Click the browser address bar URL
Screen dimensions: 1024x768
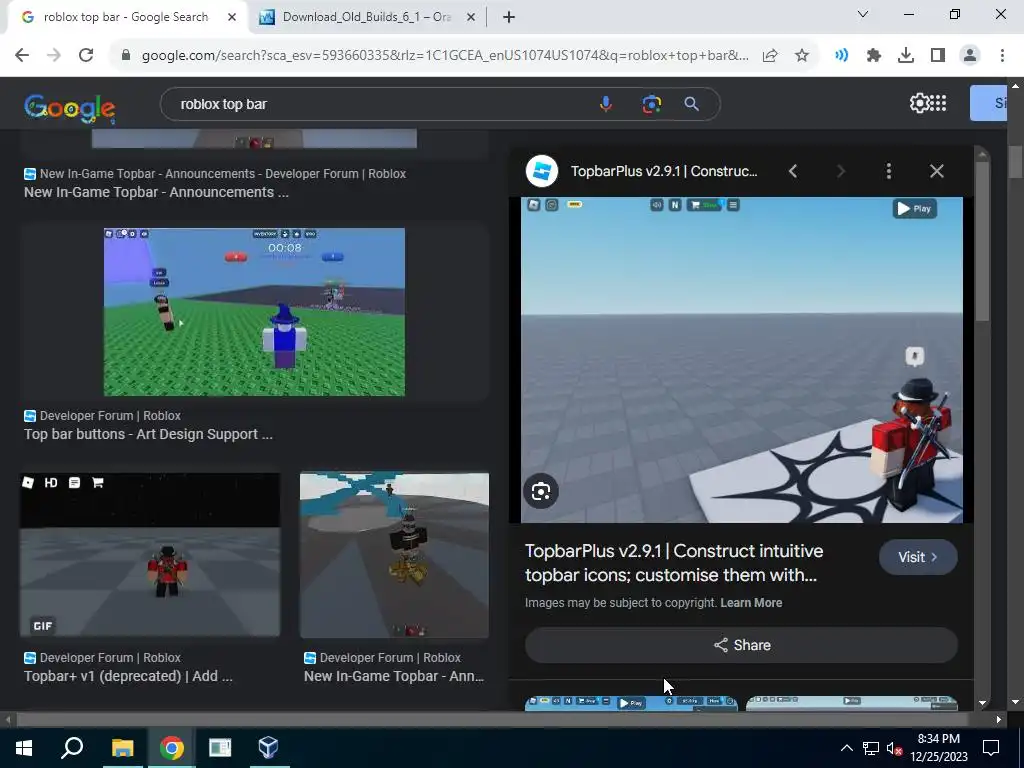coord(445,56)
